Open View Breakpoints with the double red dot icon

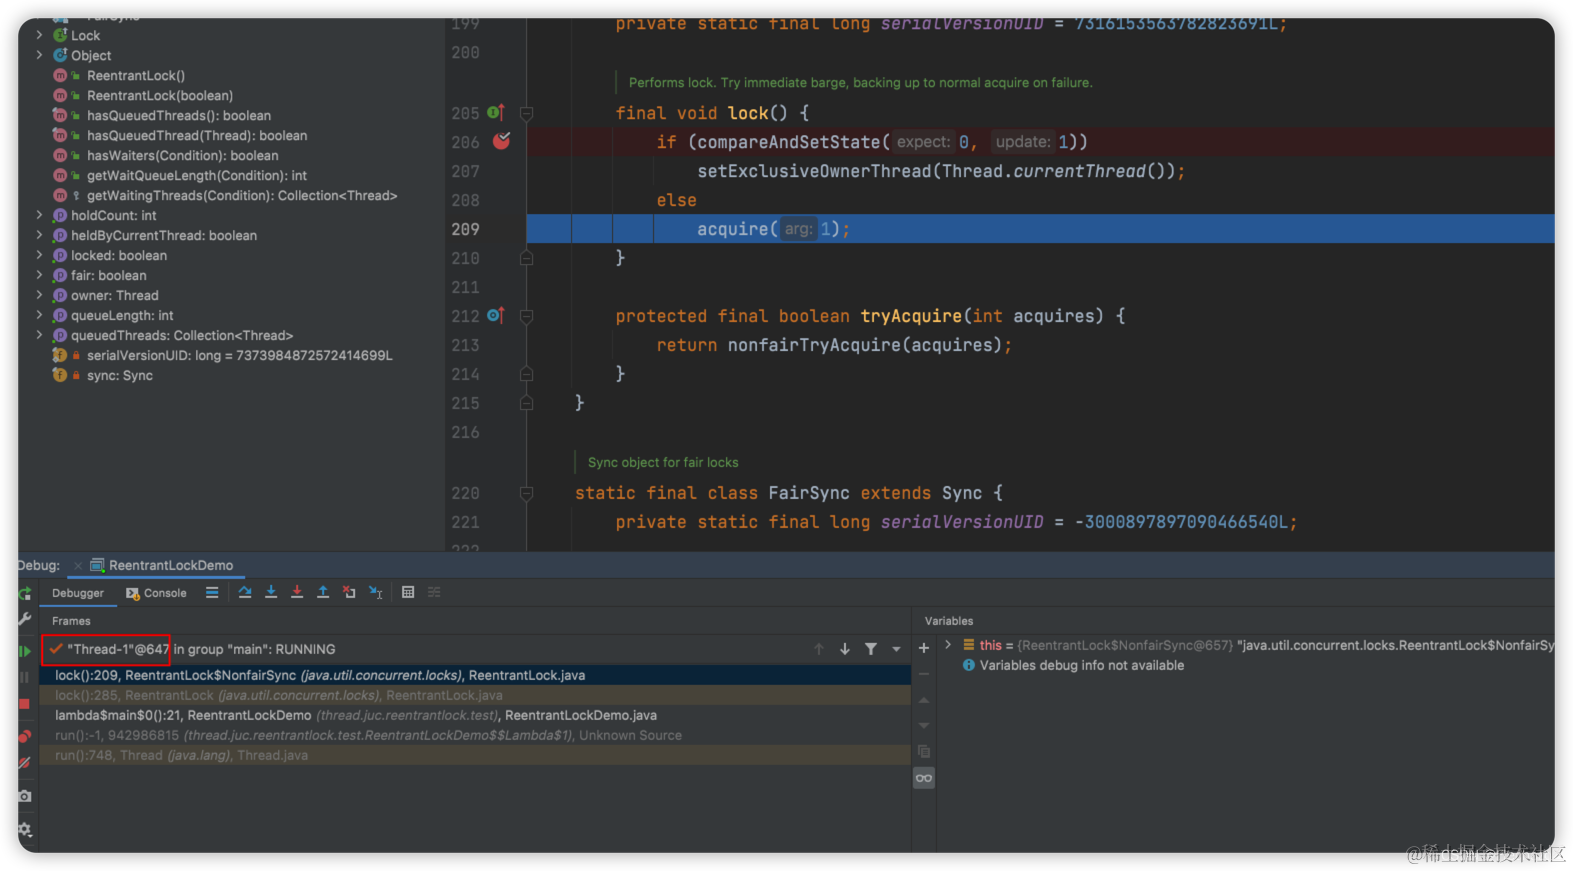pos(25,737)
